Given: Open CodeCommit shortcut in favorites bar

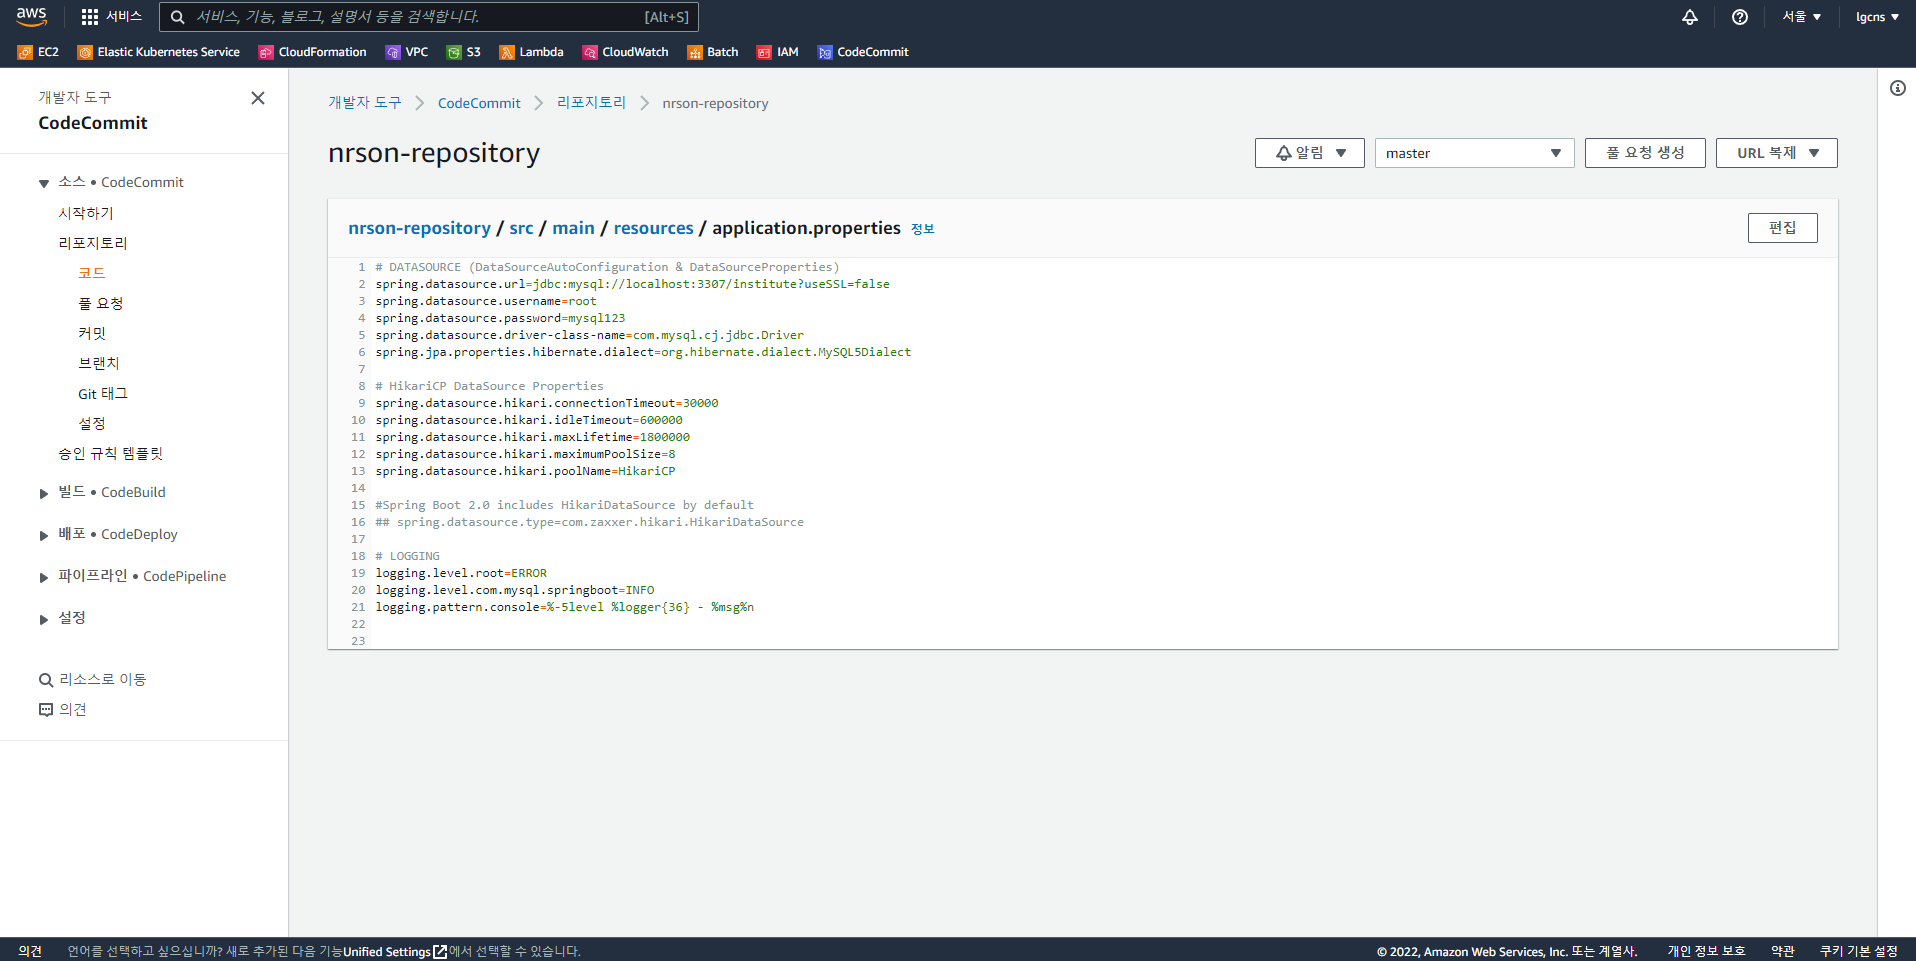Looking at the screenshot, I should 863,52.
